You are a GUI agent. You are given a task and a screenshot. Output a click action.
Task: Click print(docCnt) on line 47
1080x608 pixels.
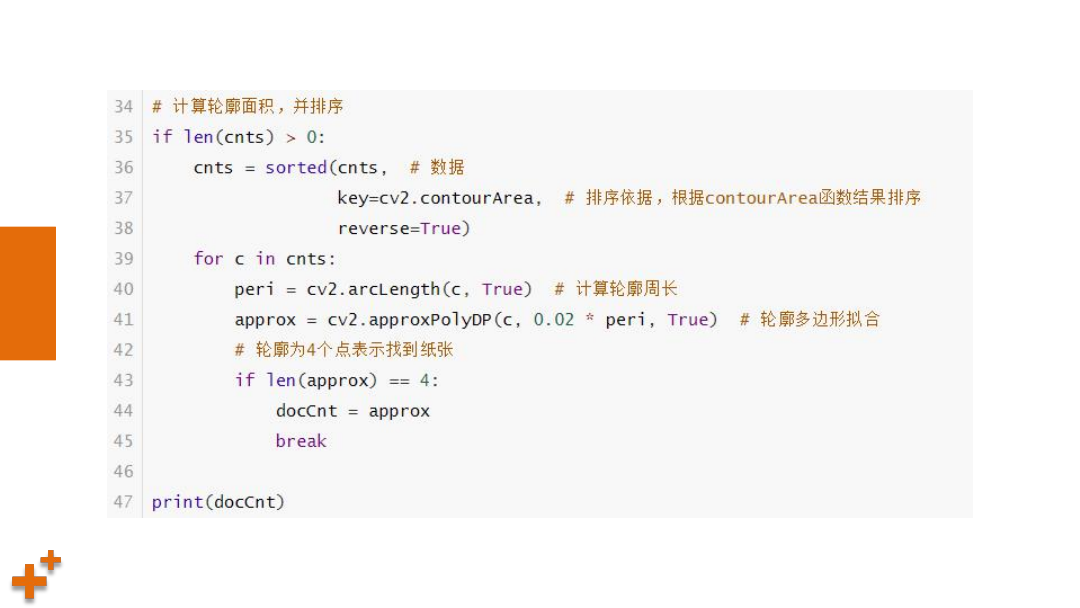218,502
